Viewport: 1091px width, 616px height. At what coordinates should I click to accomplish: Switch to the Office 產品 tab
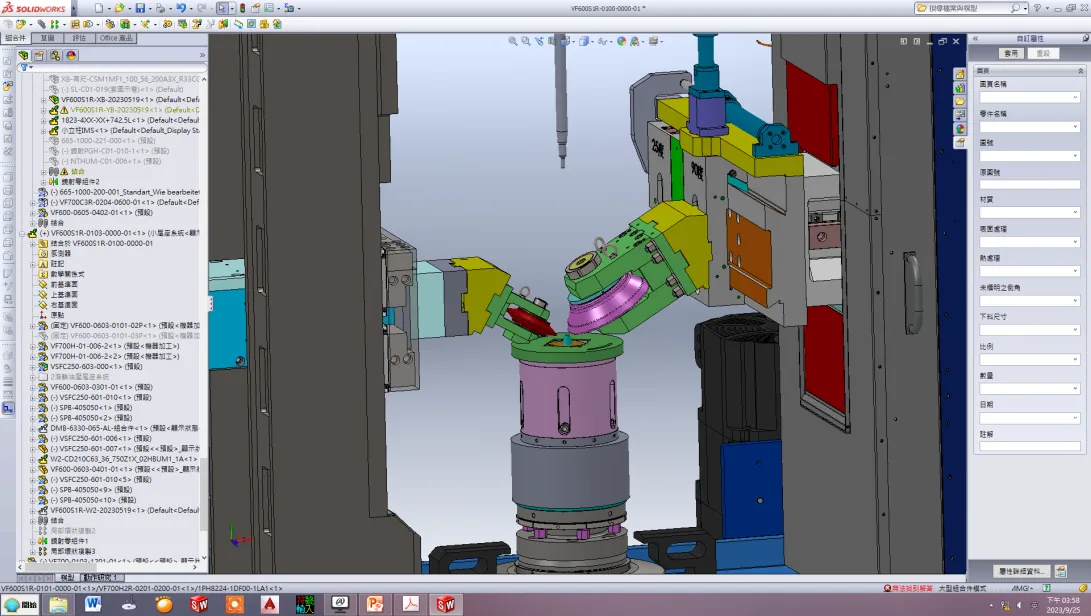(116, 38)
